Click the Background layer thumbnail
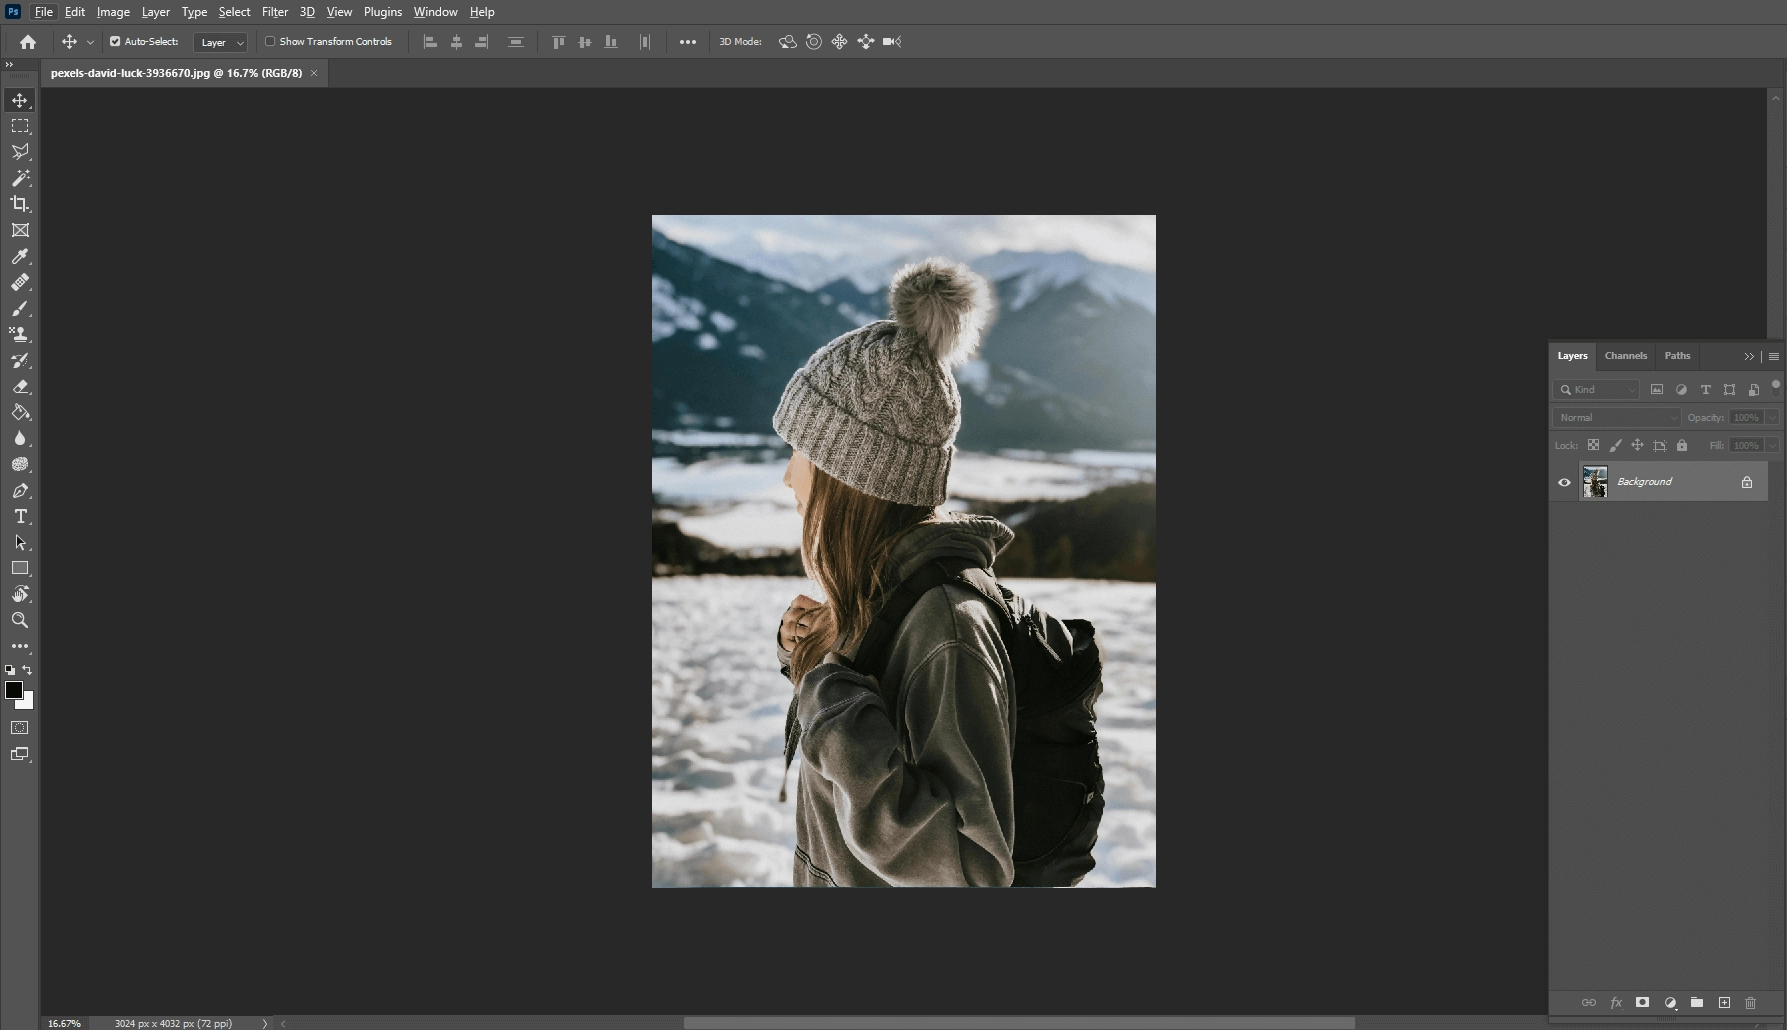This screenshot has width=1787, height=1030. click(1595, 482)
